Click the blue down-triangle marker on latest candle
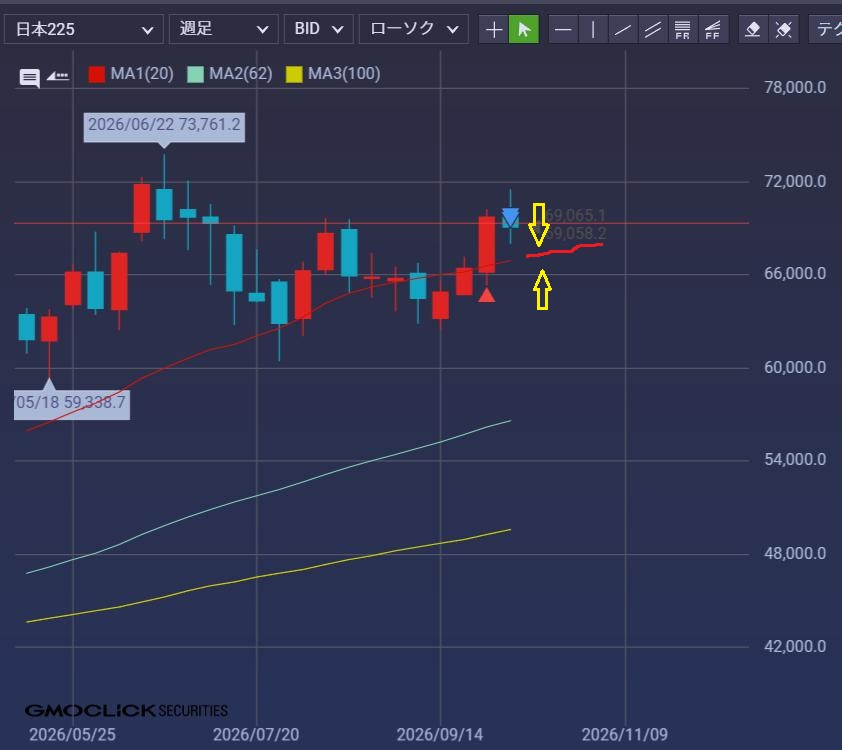The width and height of the screenshot is (842, 750). pyautogui.click(x=510, y=217)
